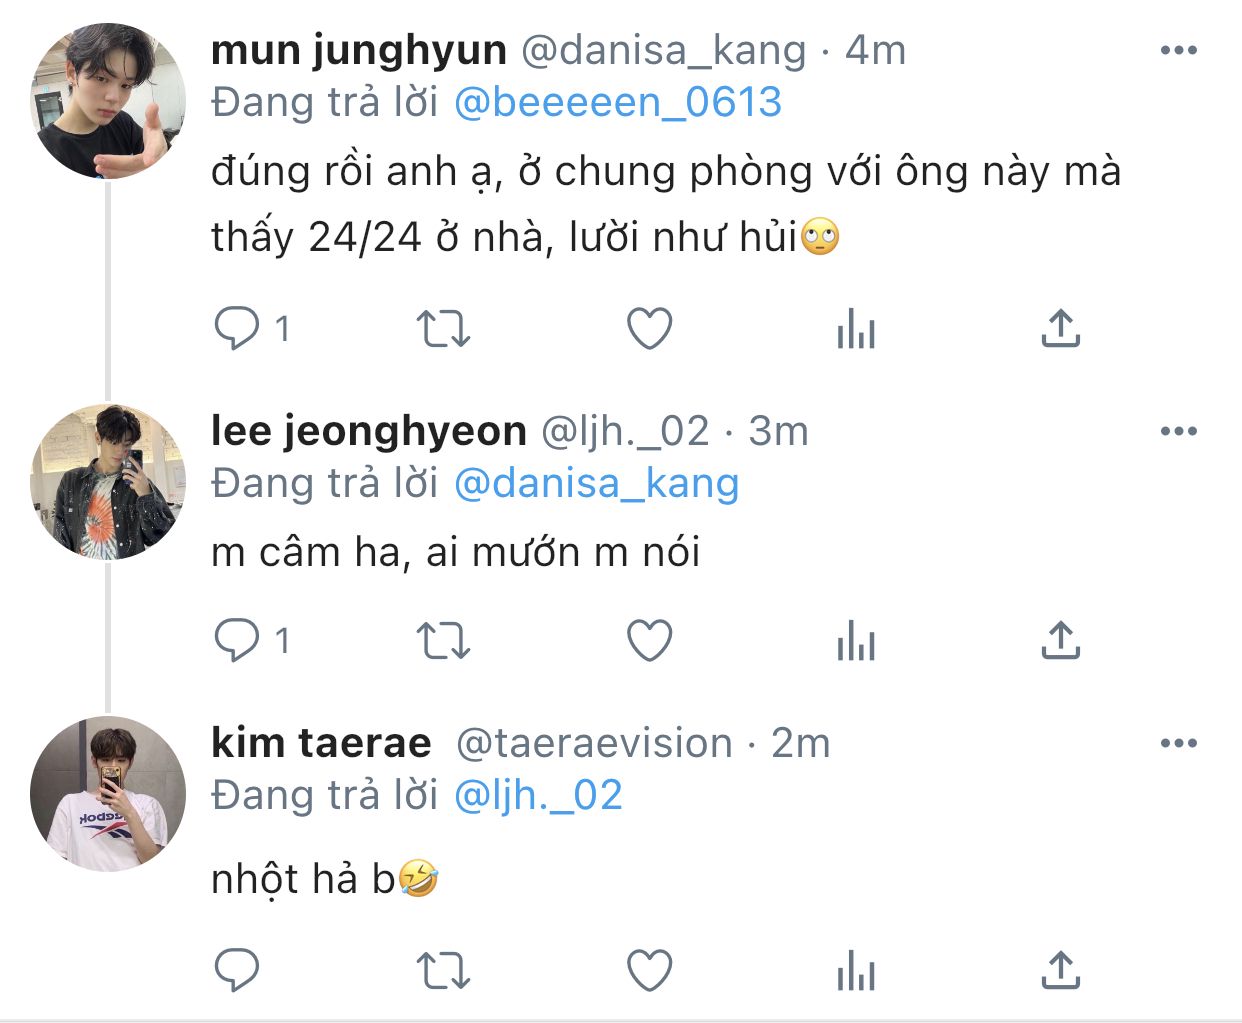
Task: Reply to mun junghyun's tweet
Action: 237,328
